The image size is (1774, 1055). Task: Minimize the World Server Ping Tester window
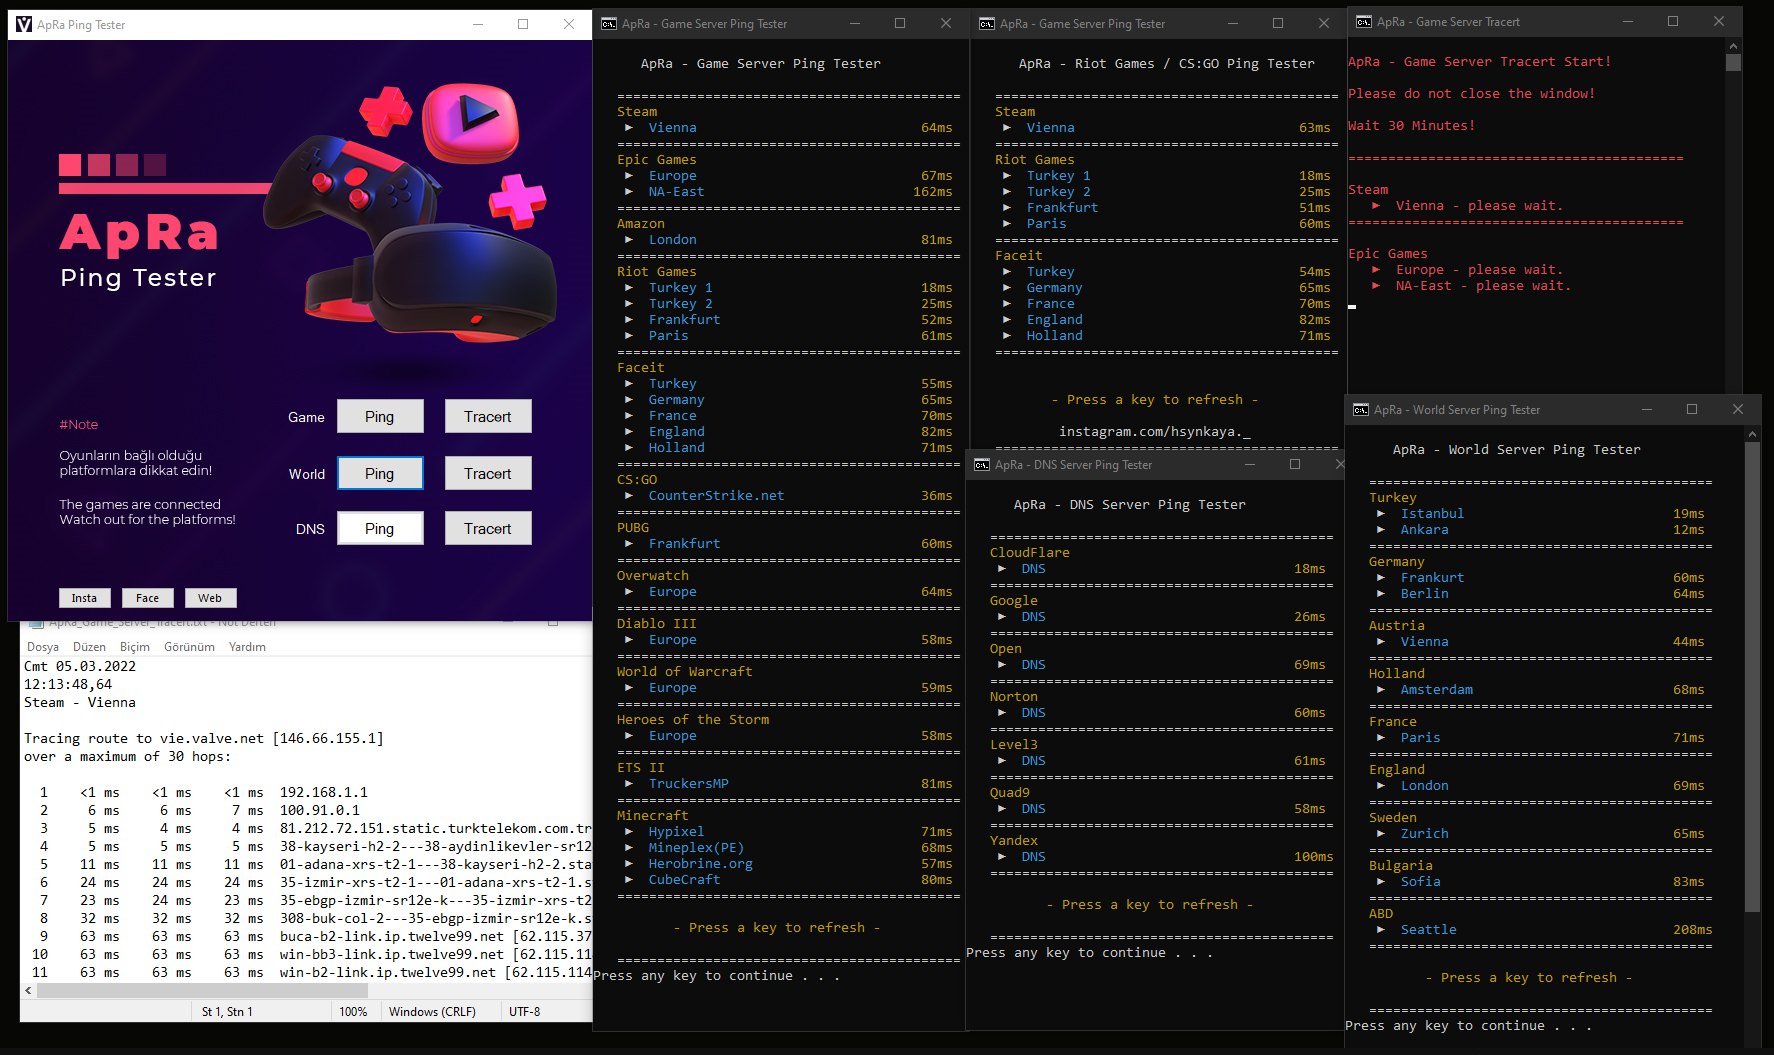[1646, 410]
